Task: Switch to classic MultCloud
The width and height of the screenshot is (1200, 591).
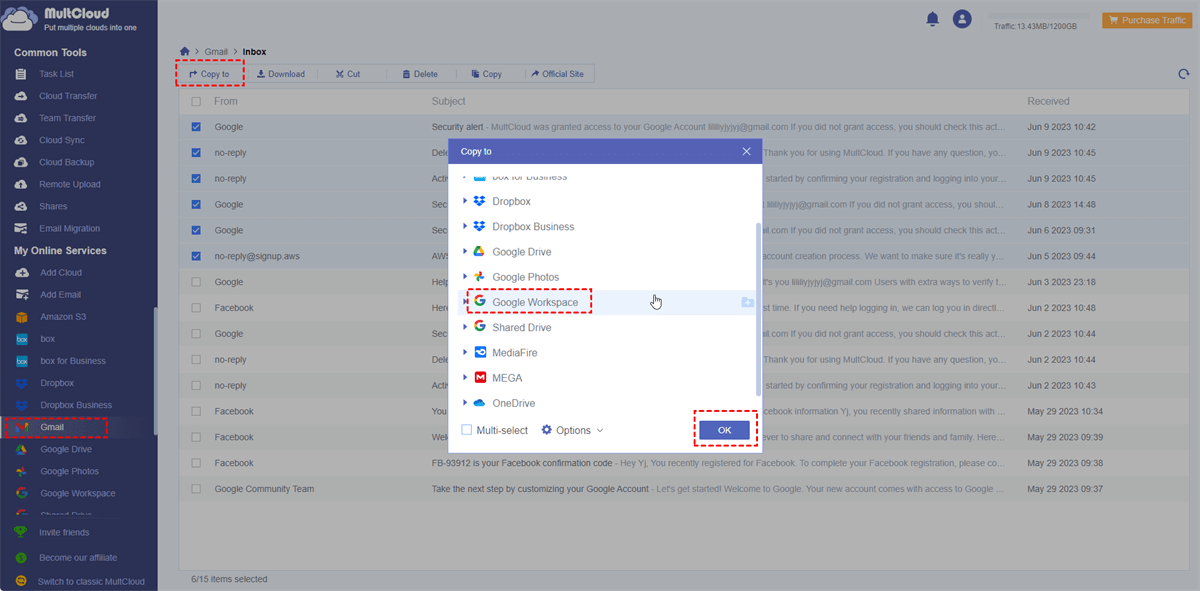Action: tap(91, 581)
